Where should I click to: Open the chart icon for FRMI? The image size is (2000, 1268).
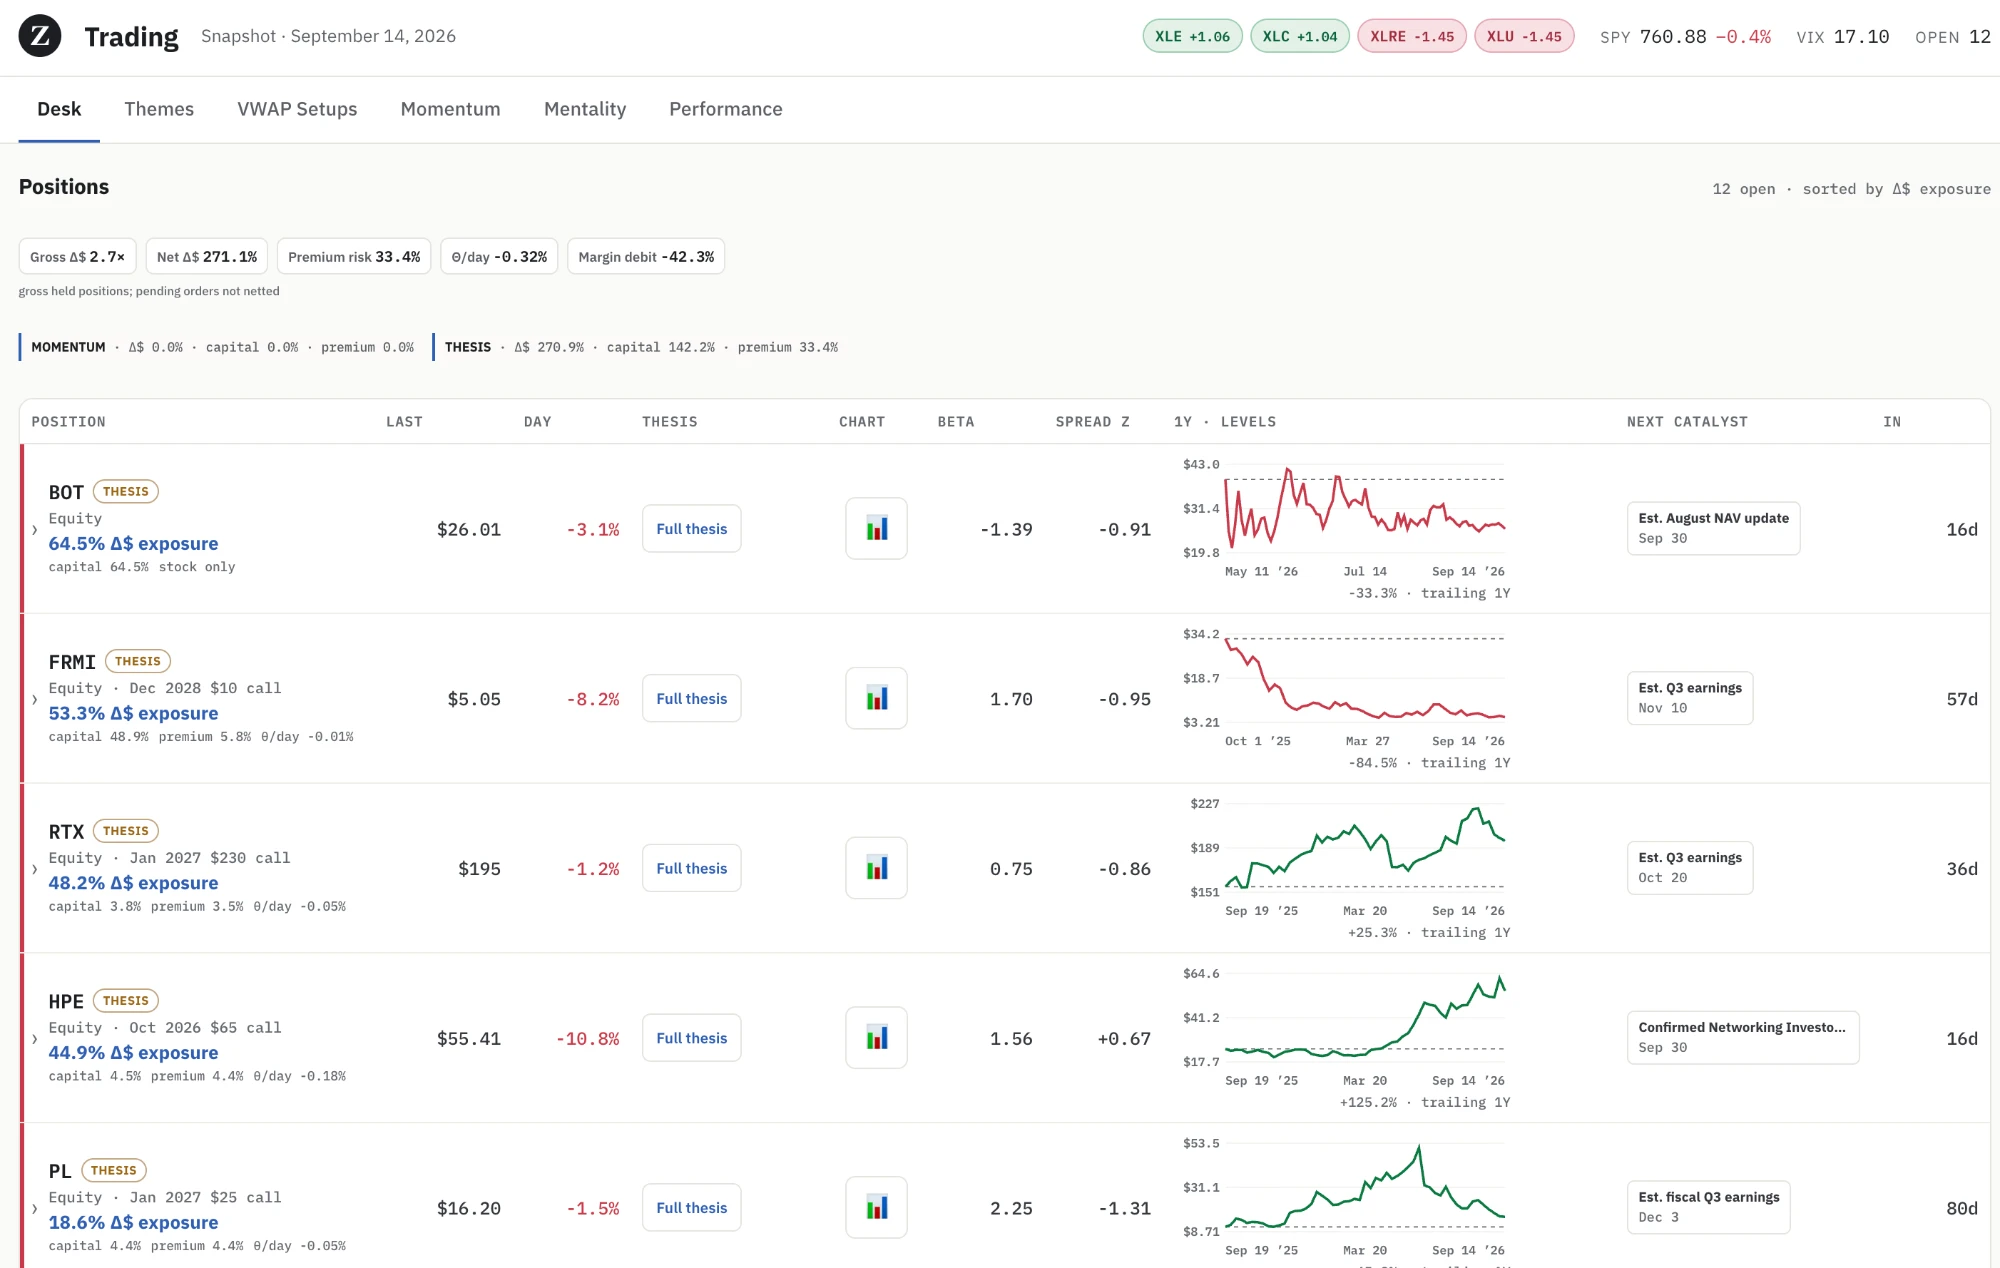click(876, 698)
